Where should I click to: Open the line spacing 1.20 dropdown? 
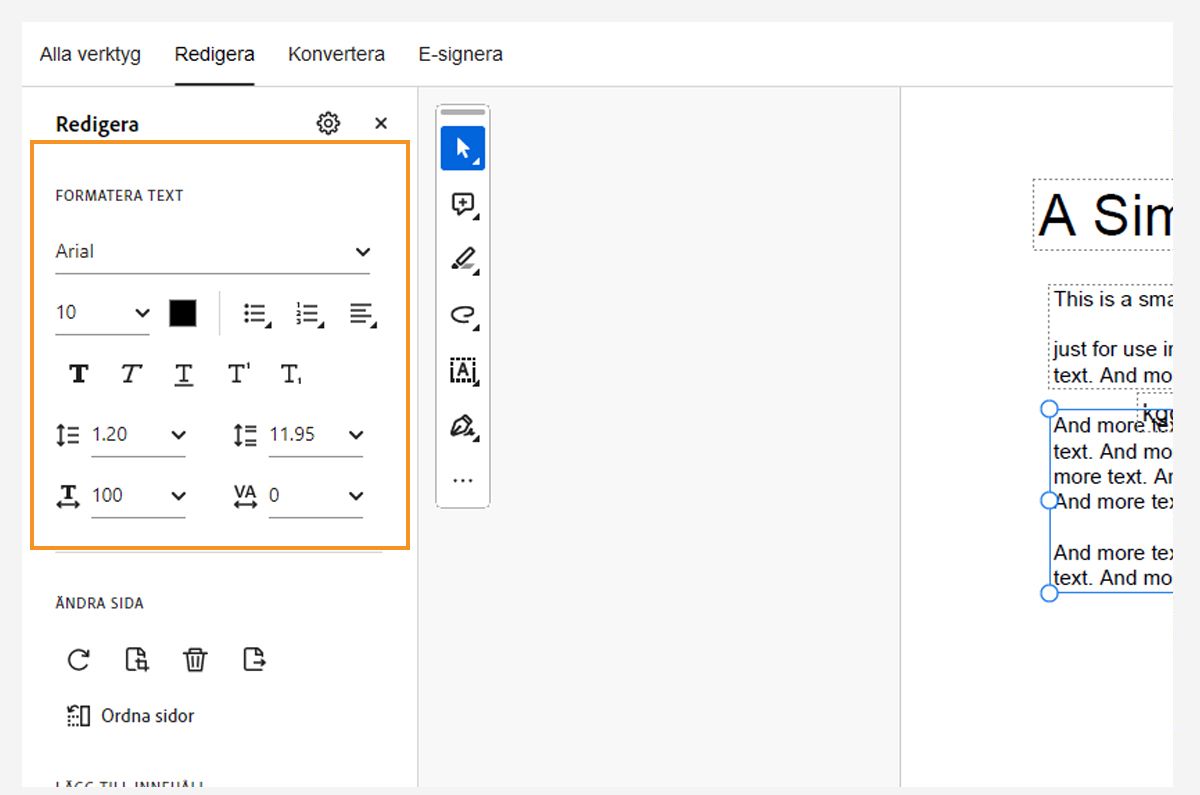(x=139, y=434)
